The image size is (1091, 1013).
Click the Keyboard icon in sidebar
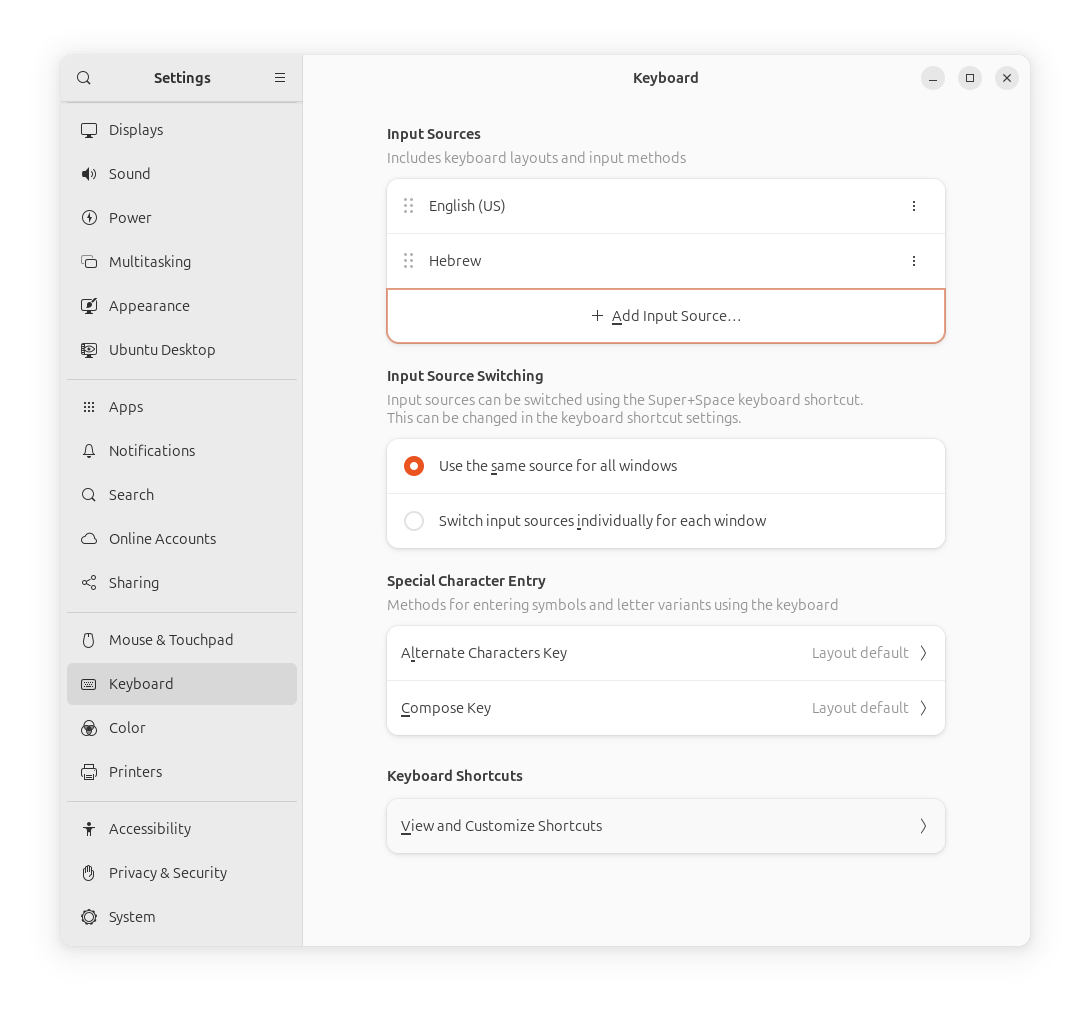(x=89, y=684)
